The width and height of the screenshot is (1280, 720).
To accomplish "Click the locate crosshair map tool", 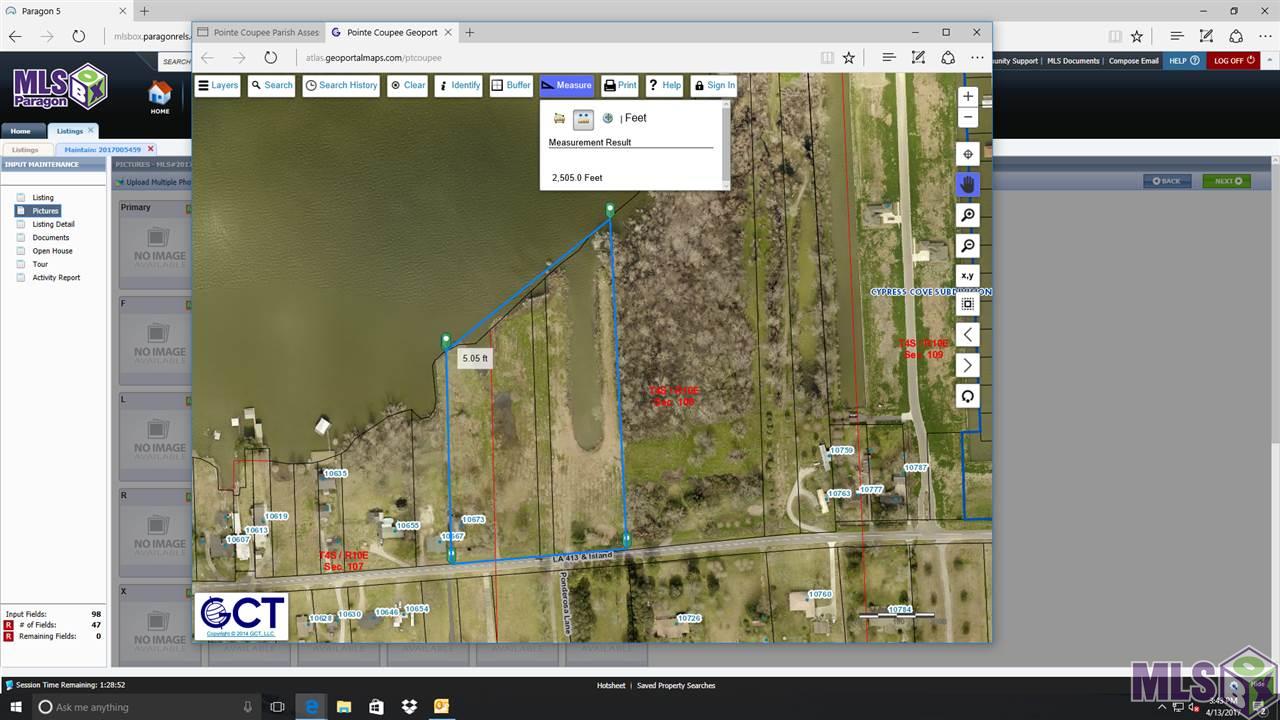I will (967, 154).
